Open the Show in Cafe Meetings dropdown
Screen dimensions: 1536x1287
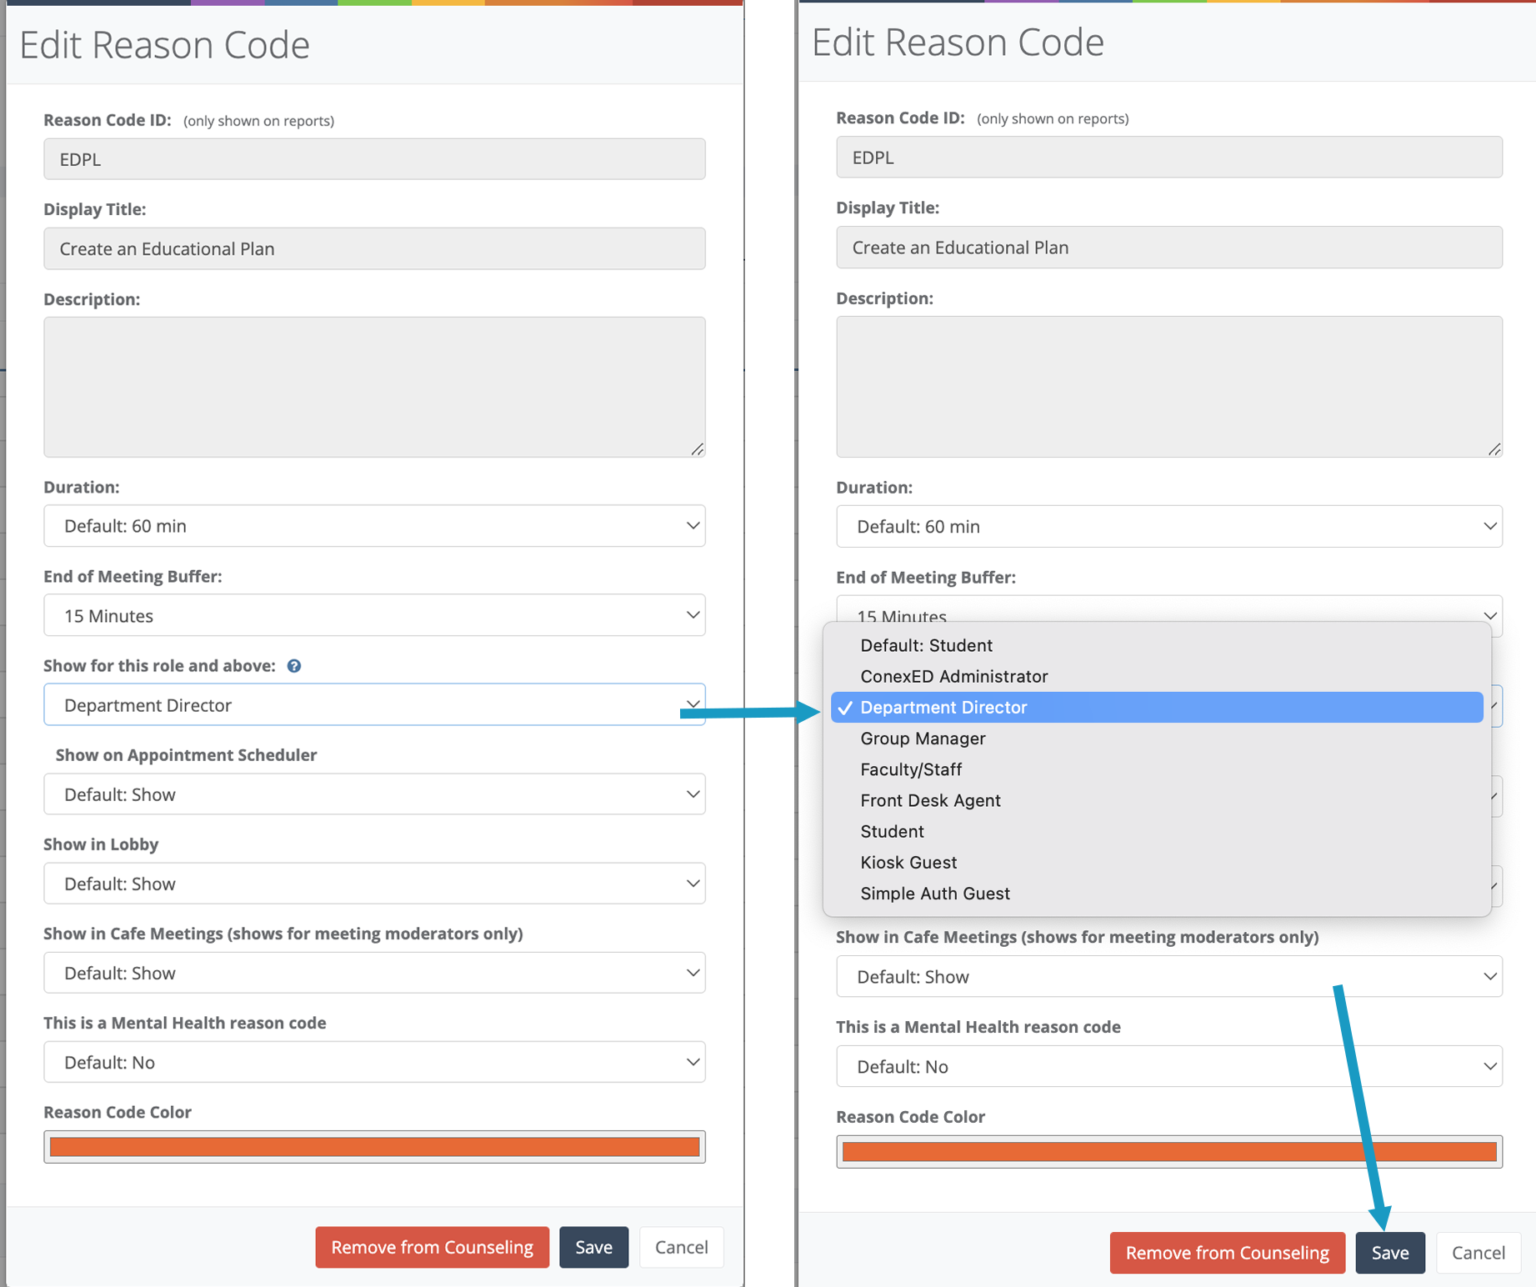pos(374,972)
